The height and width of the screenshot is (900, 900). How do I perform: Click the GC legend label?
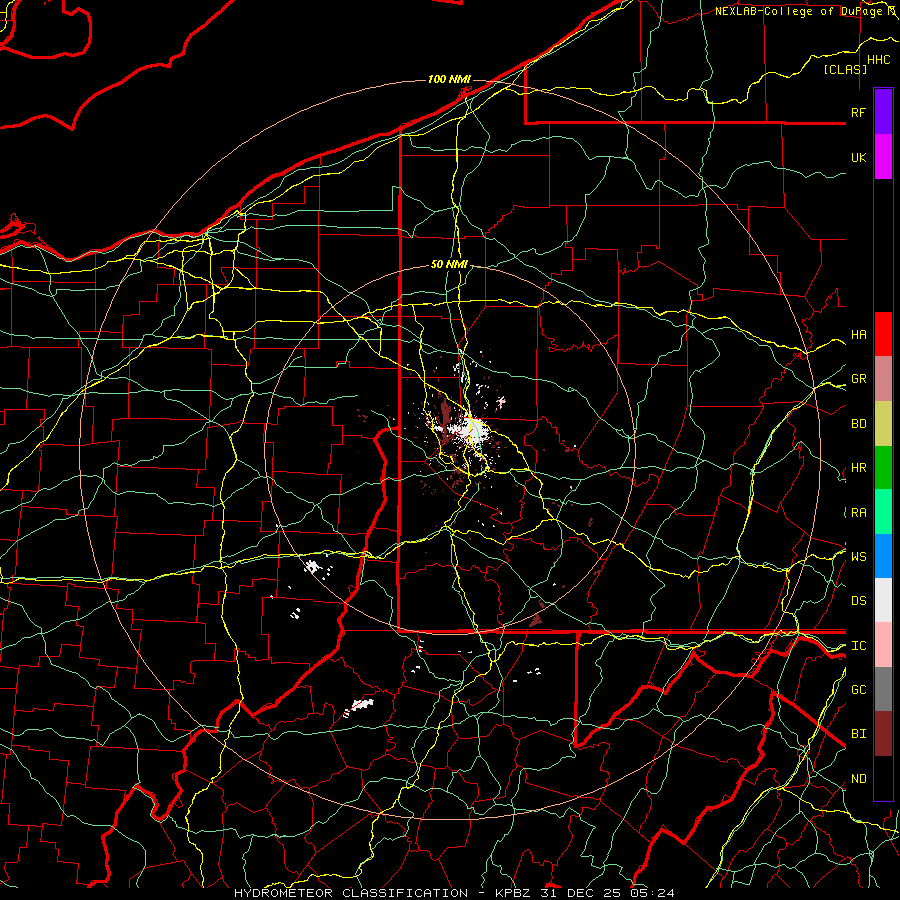tap(858, 690)
